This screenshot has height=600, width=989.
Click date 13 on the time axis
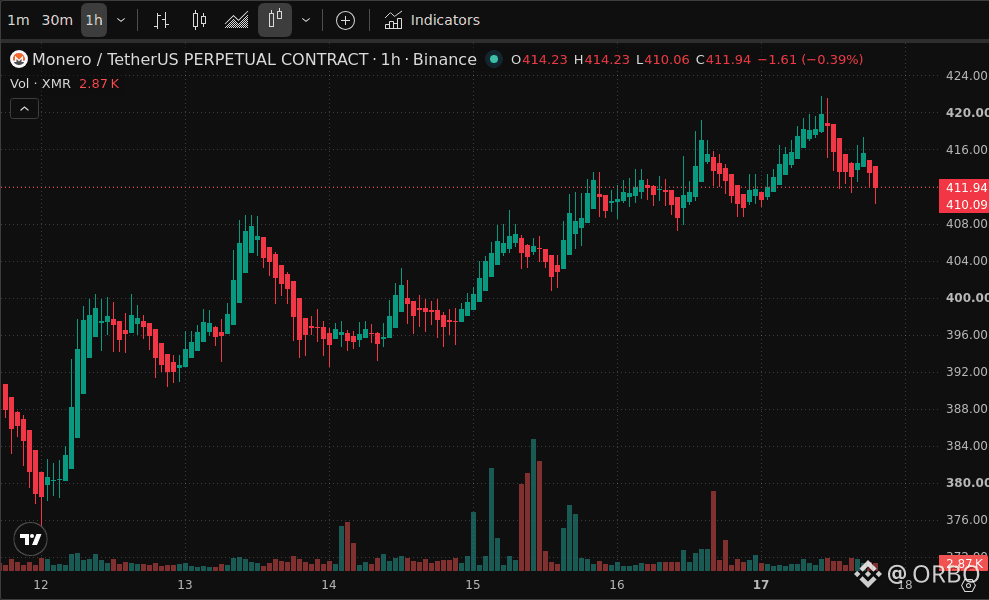click(185, 585)
